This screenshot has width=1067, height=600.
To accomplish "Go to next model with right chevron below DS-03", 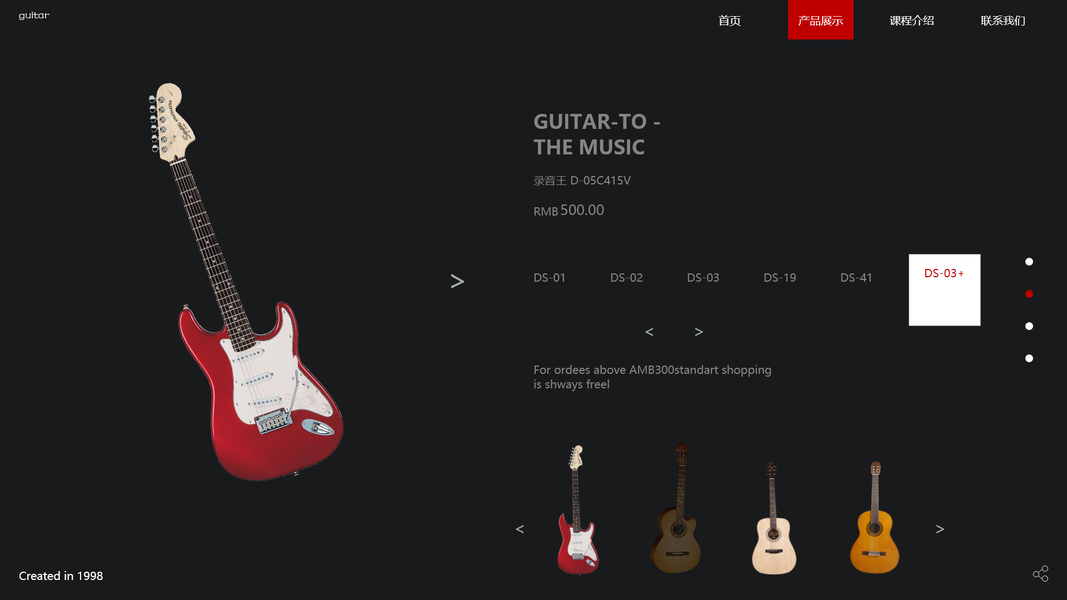I will pos(699,332).
